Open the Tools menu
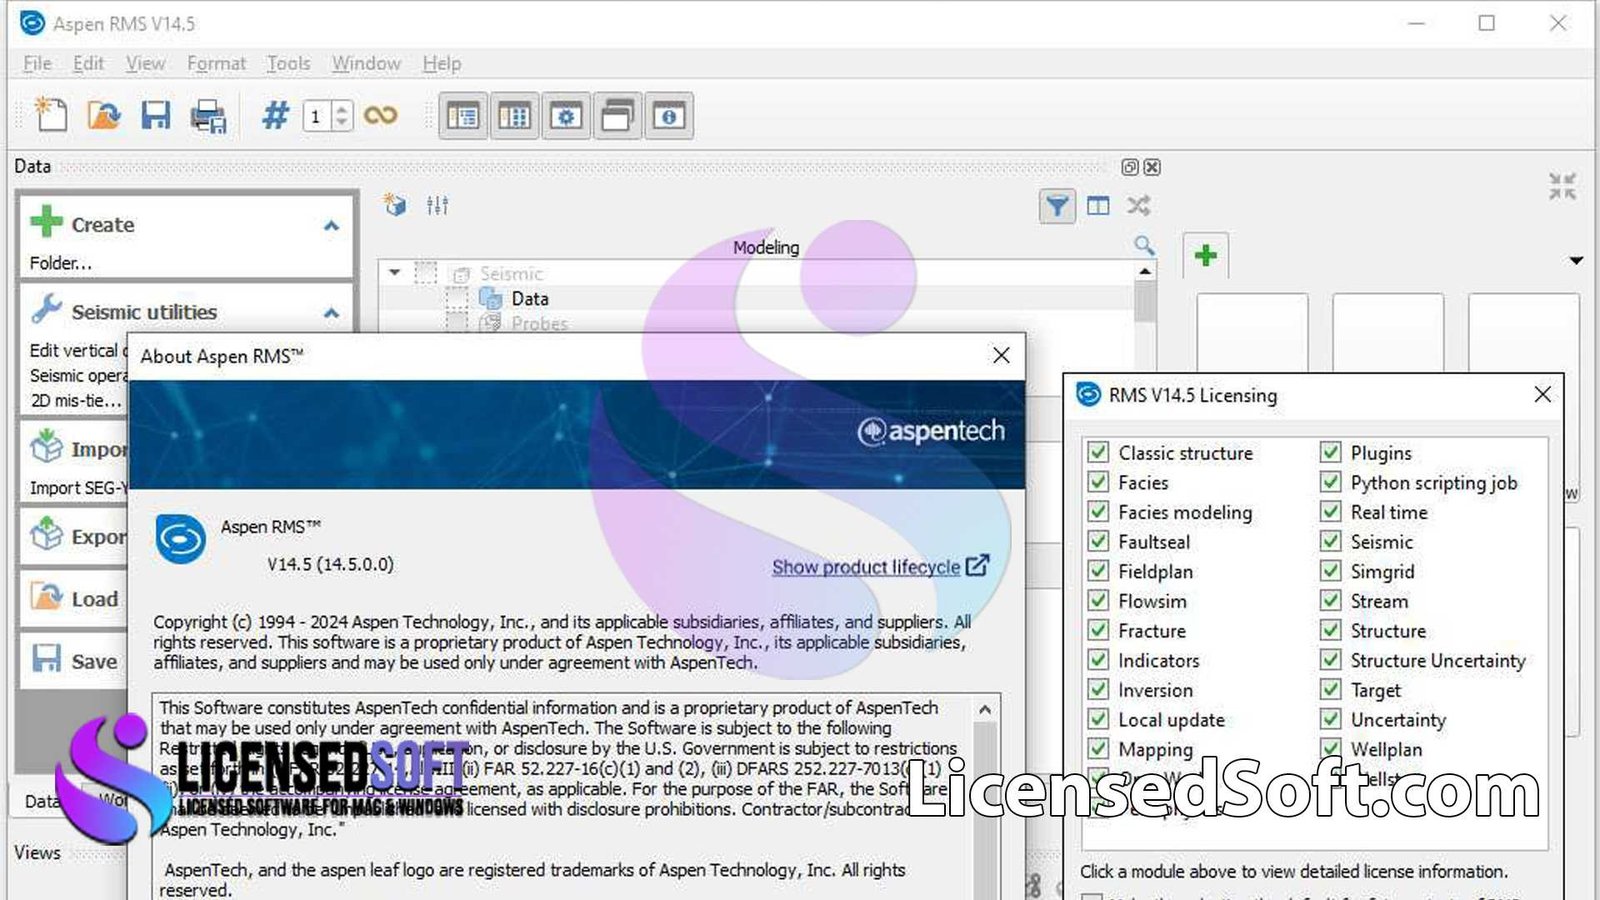The image size is (1600, 900). pos(288,63)
